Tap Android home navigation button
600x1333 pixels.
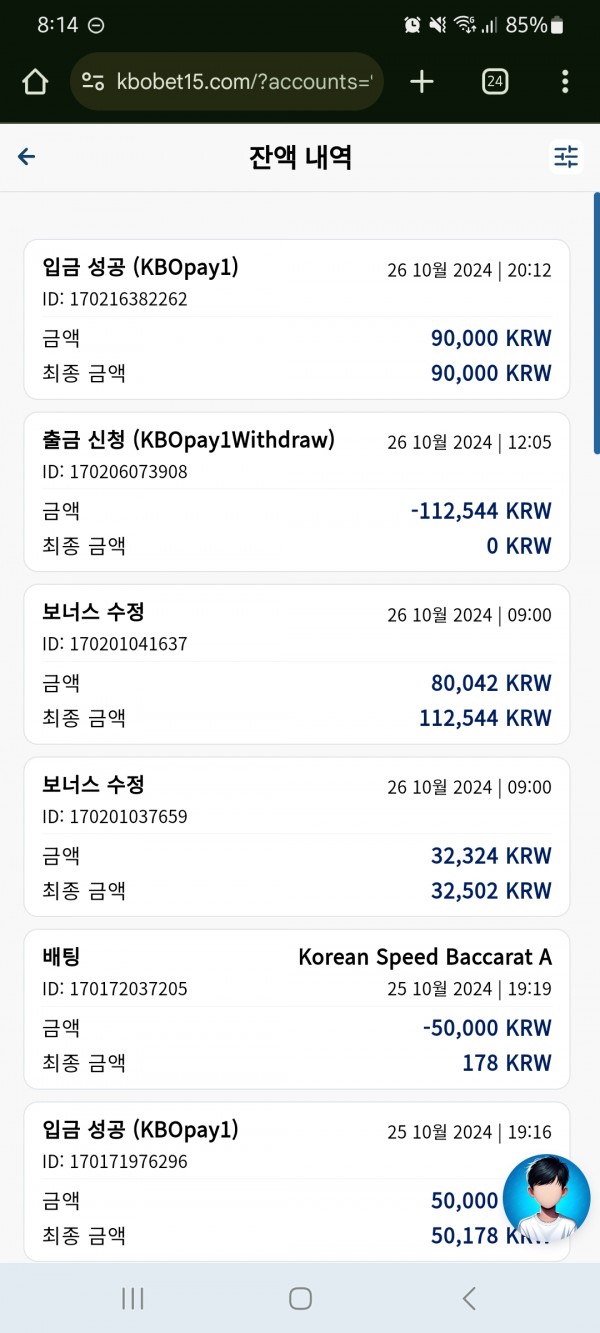(x=300, y=1298)
